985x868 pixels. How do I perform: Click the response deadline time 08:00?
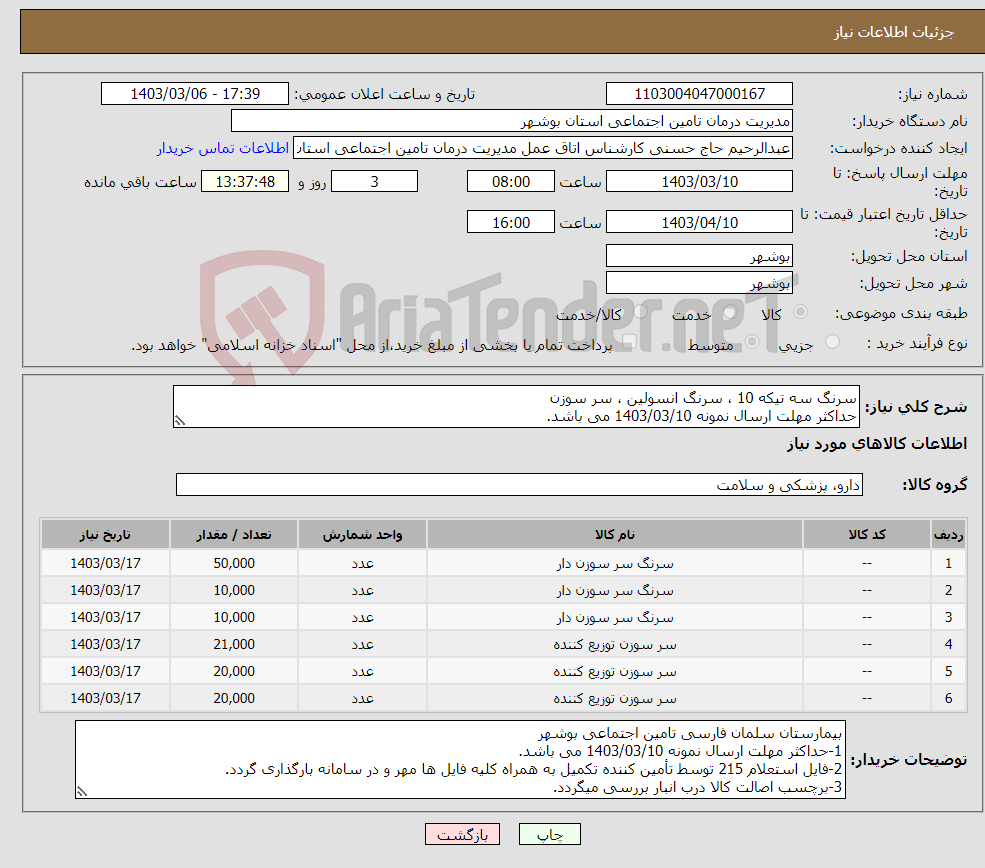[x=511, y=182]
